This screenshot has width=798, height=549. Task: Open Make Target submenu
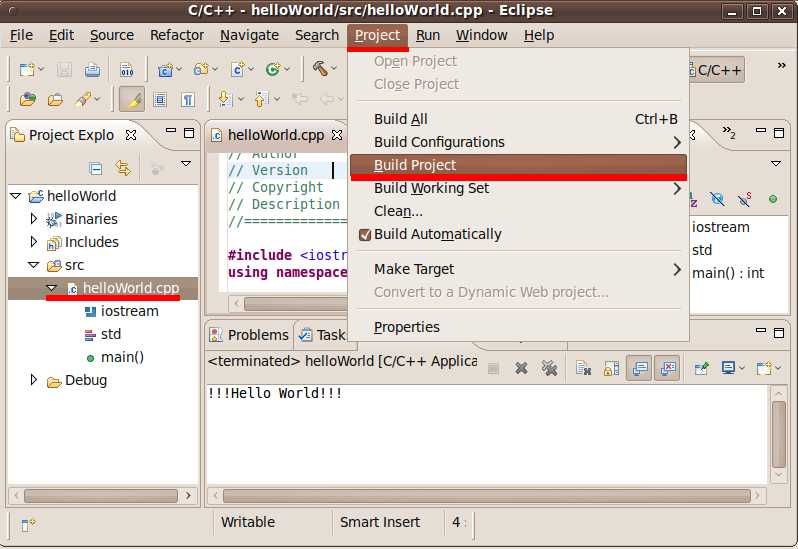tap(518, 269)
